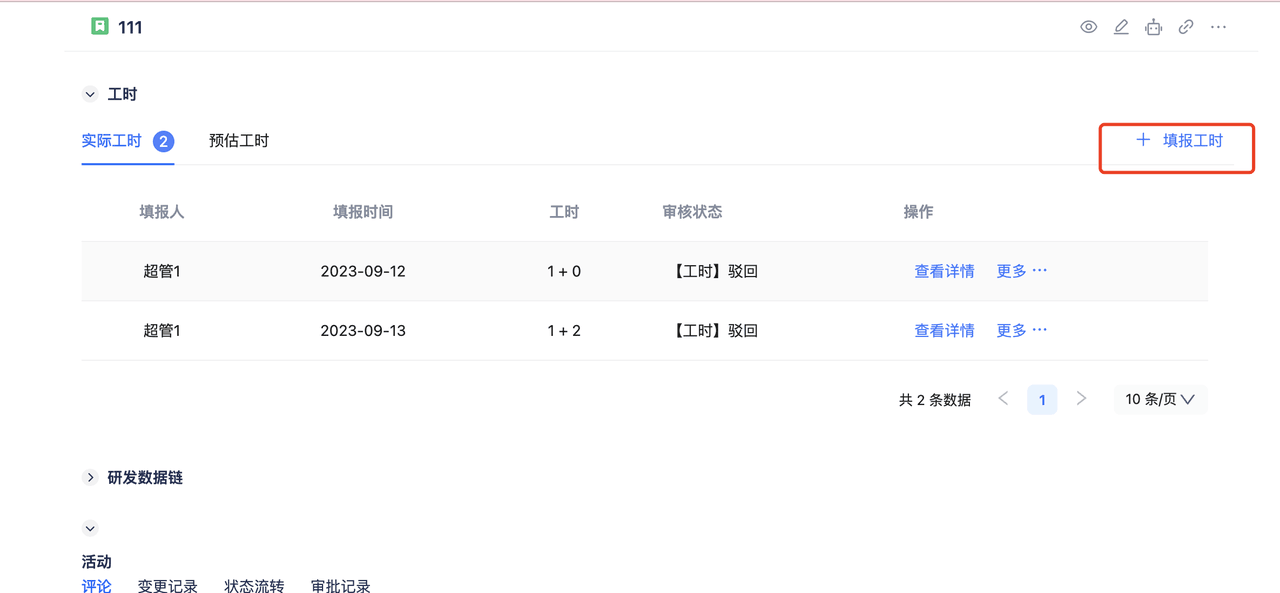View 查看详情 for the 2023-09-13 entry
This screenshot has width=1280, height=593.
pos(944,331)
